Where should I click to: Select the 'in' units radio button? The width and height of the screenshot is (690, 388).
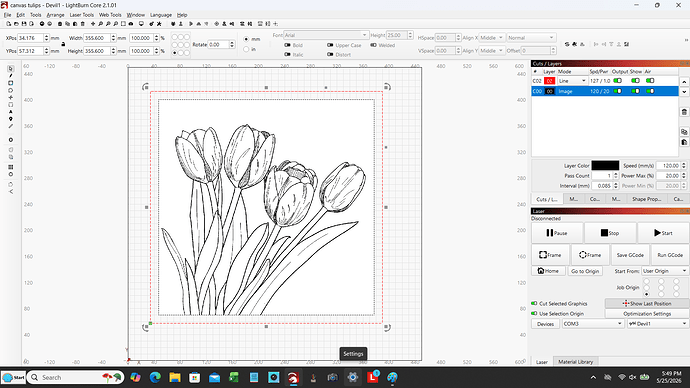click(x=246, y=49)
